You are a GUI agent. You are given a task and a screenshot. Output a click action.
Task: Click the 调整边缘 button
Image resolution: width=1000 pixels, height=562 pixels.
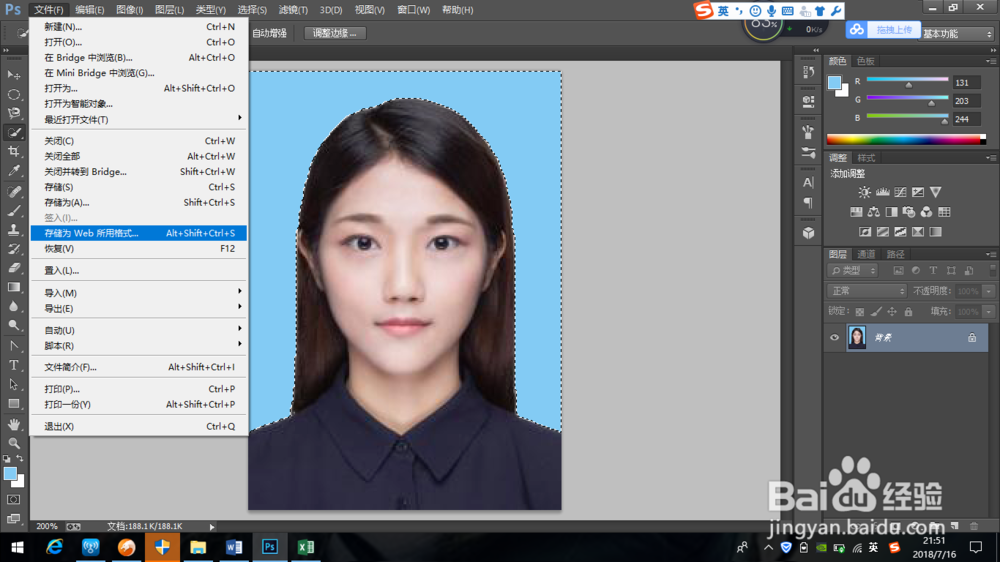pyautogui.click(x=335, y=33)
